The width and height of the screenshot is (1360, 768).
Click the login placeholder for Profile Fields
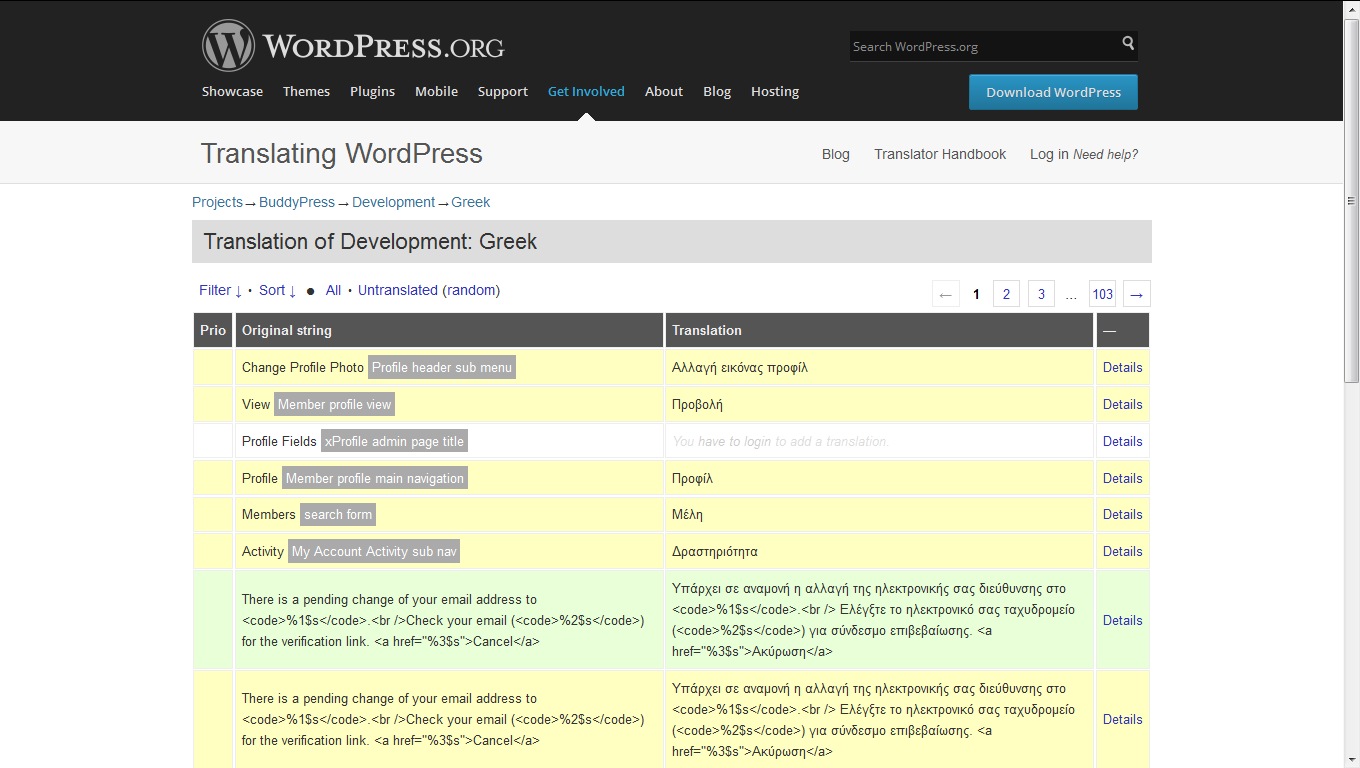(x=780, y=441)
